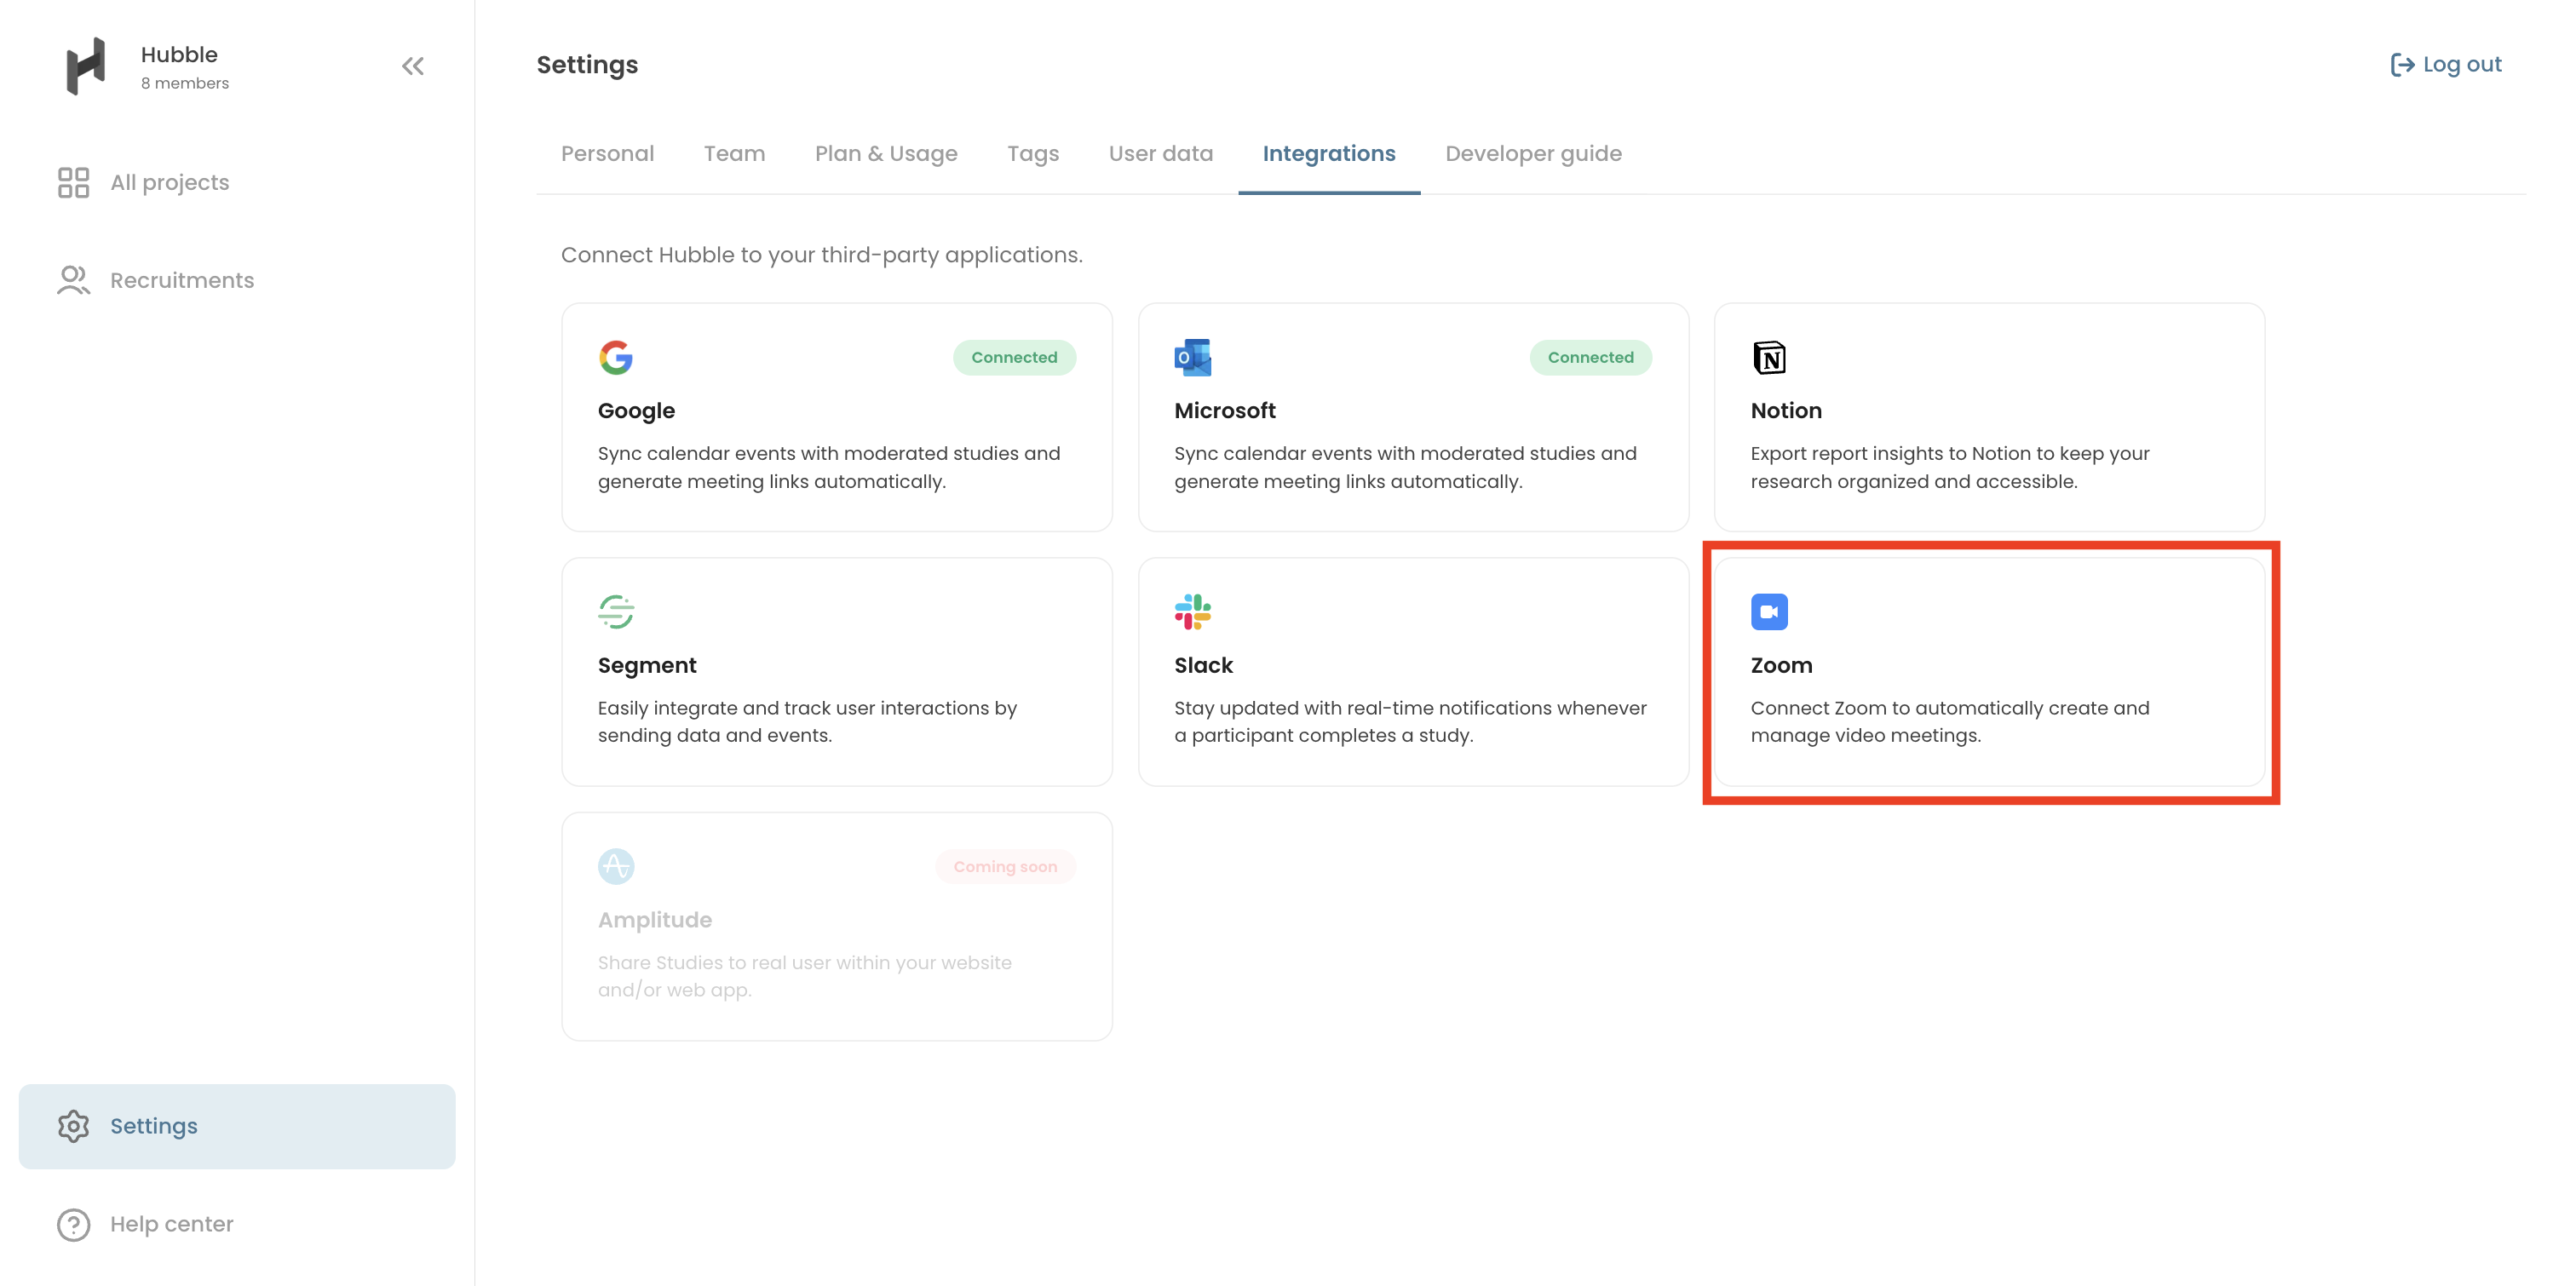Switch to the Personal tab
The width and height of the screenshot is (2576, 1286).
(x=607, y=153)
